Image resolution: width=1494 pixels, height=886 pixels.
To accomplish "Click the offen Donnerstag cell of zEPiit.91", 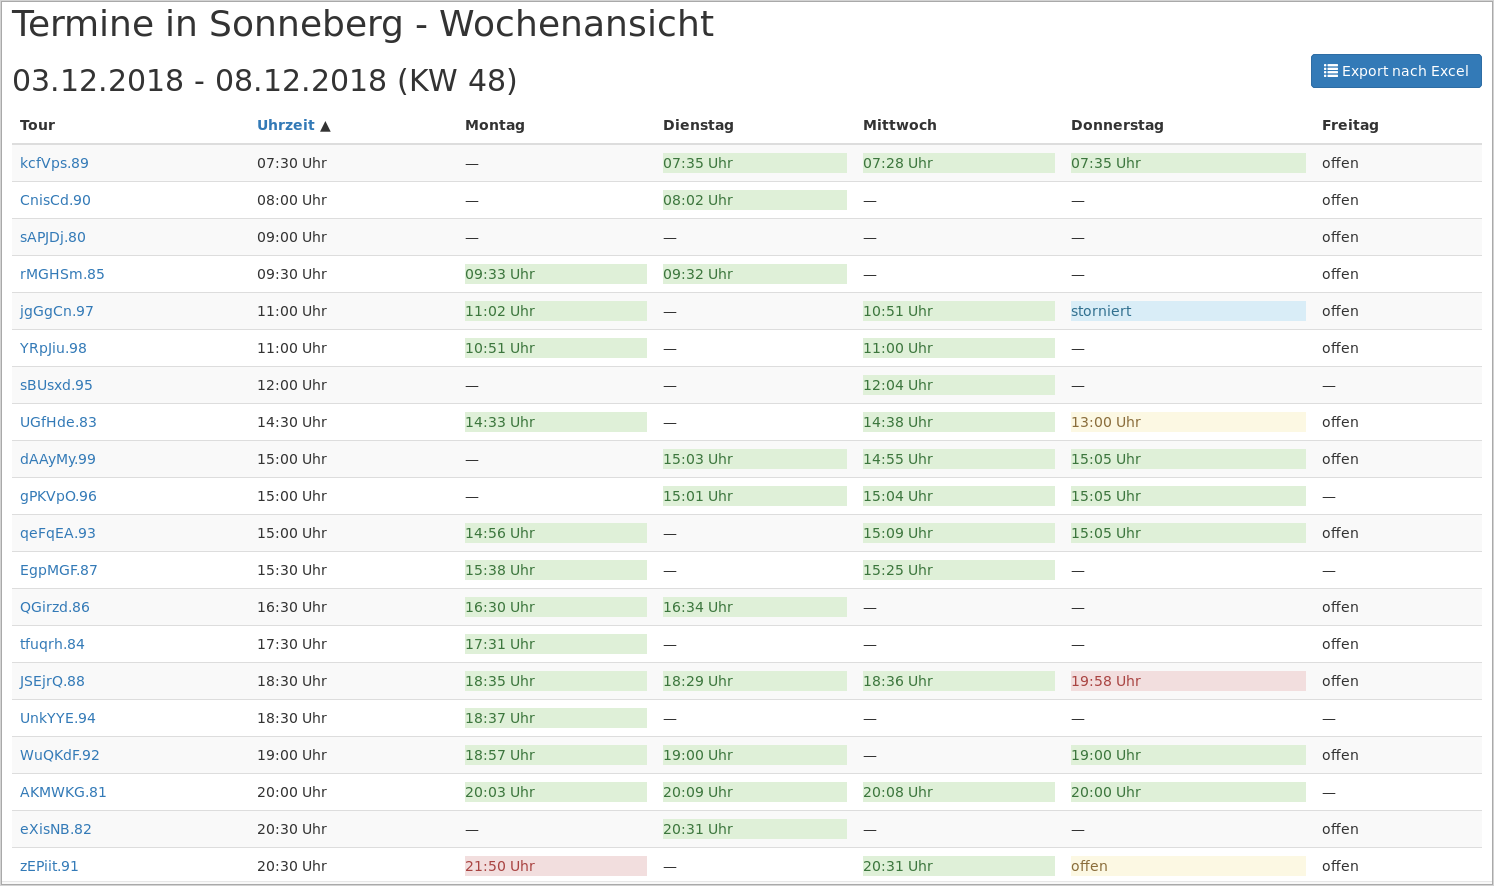I will (1187, 865).
